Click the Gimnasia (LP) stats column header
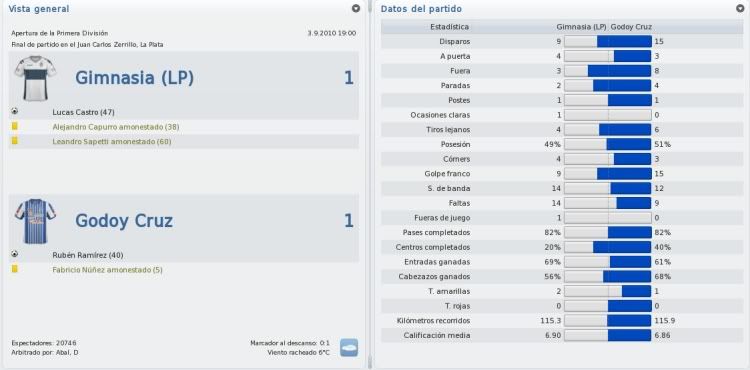 click(x=582, y=27)
